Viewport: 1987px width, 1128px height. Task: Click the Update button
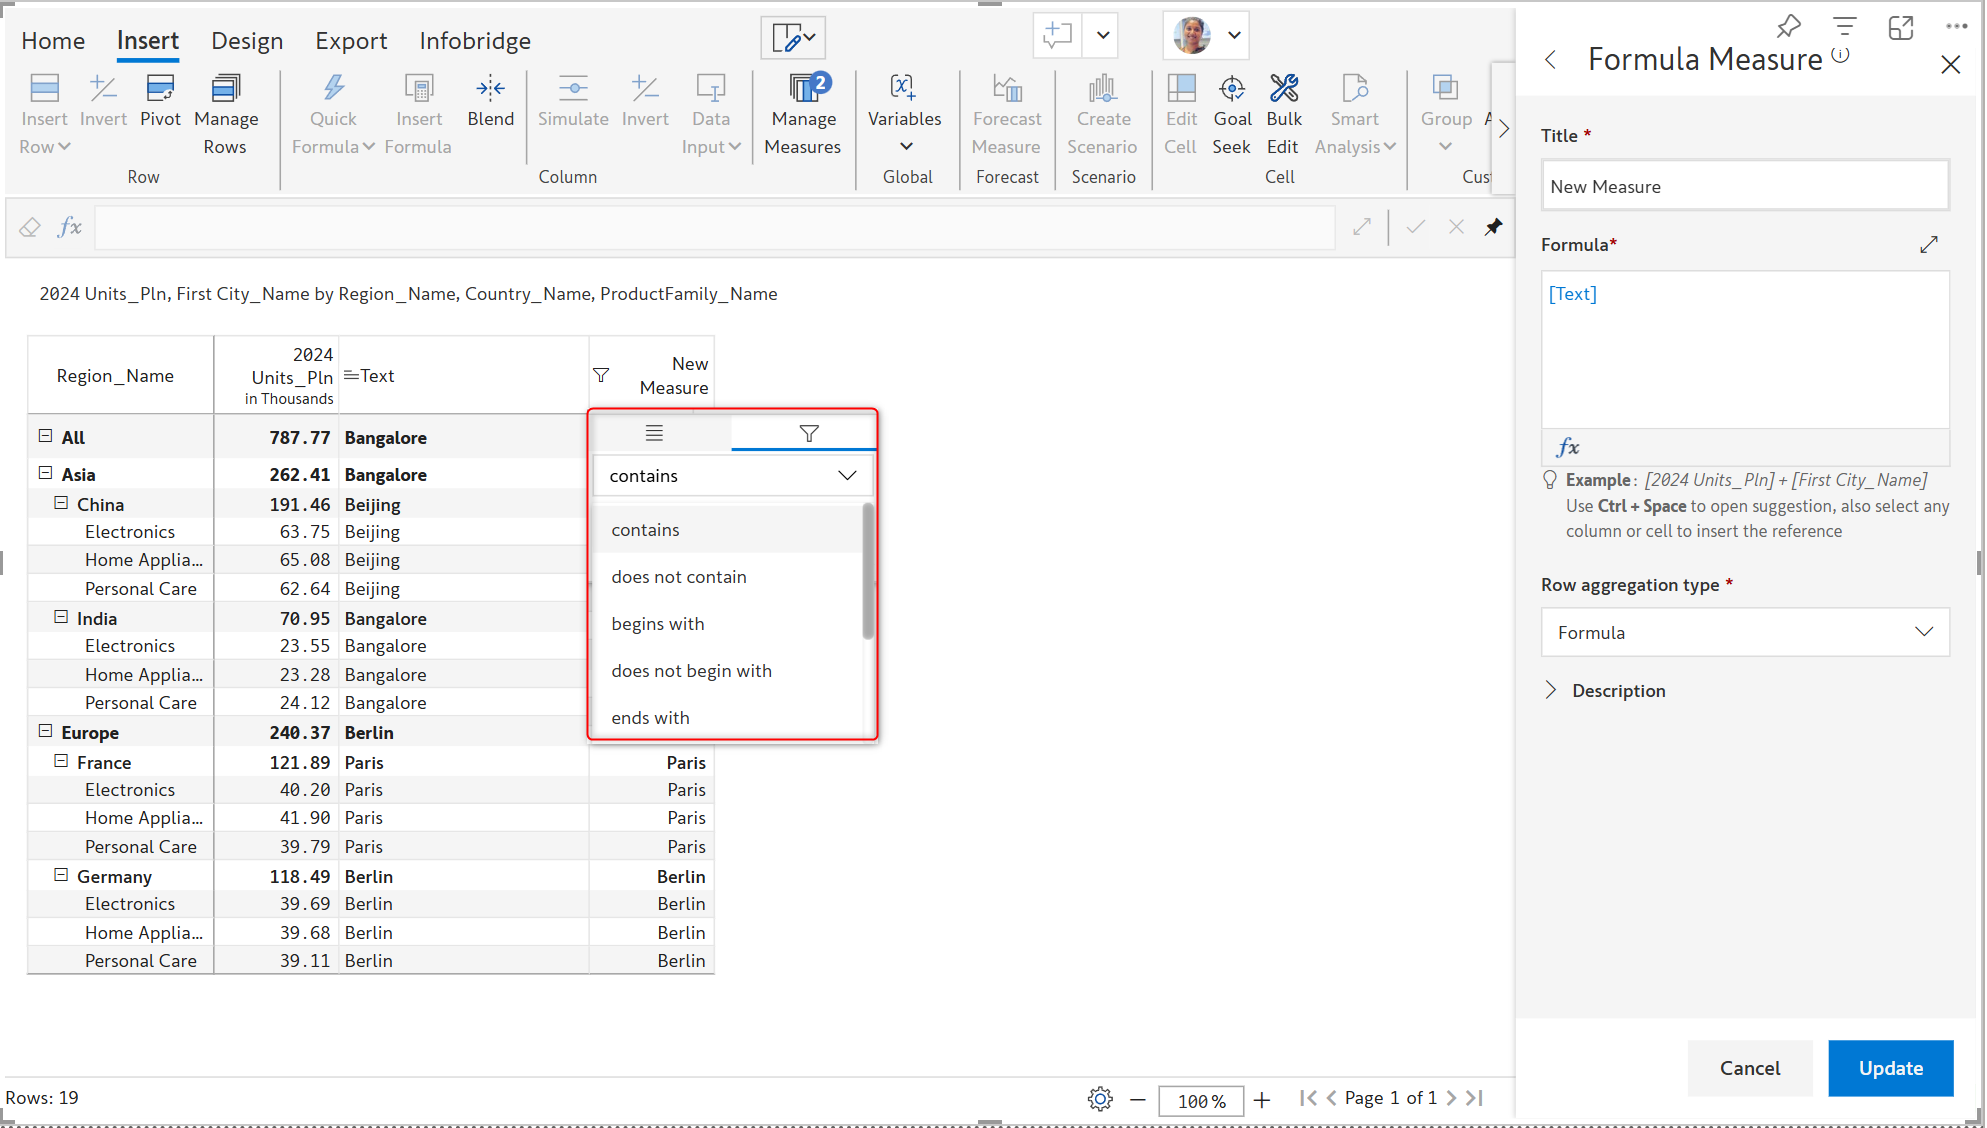[1890, 1068]
